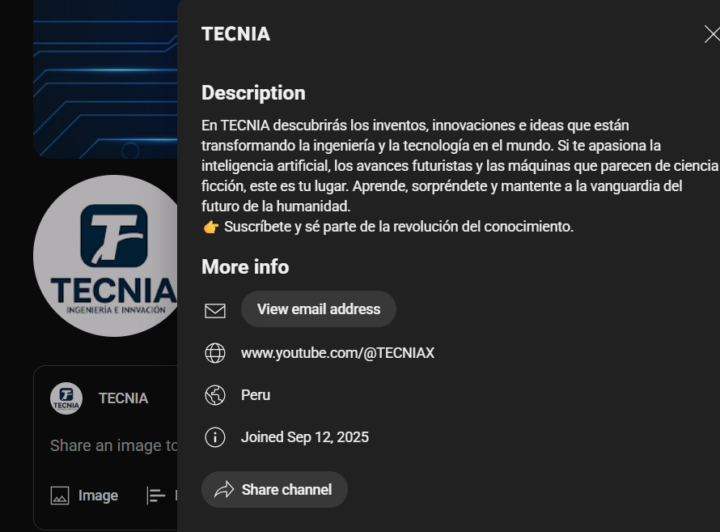Image resolution: width=720 pixels, height=532 pixels.
Task: Click the small TECNIA avatar in post box
Action: pyautogui.click(x=66, y=398)
